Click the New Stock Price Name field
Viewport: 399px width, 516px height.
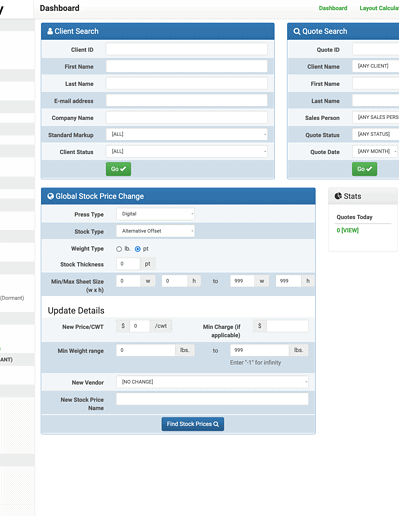pos(212,399)
